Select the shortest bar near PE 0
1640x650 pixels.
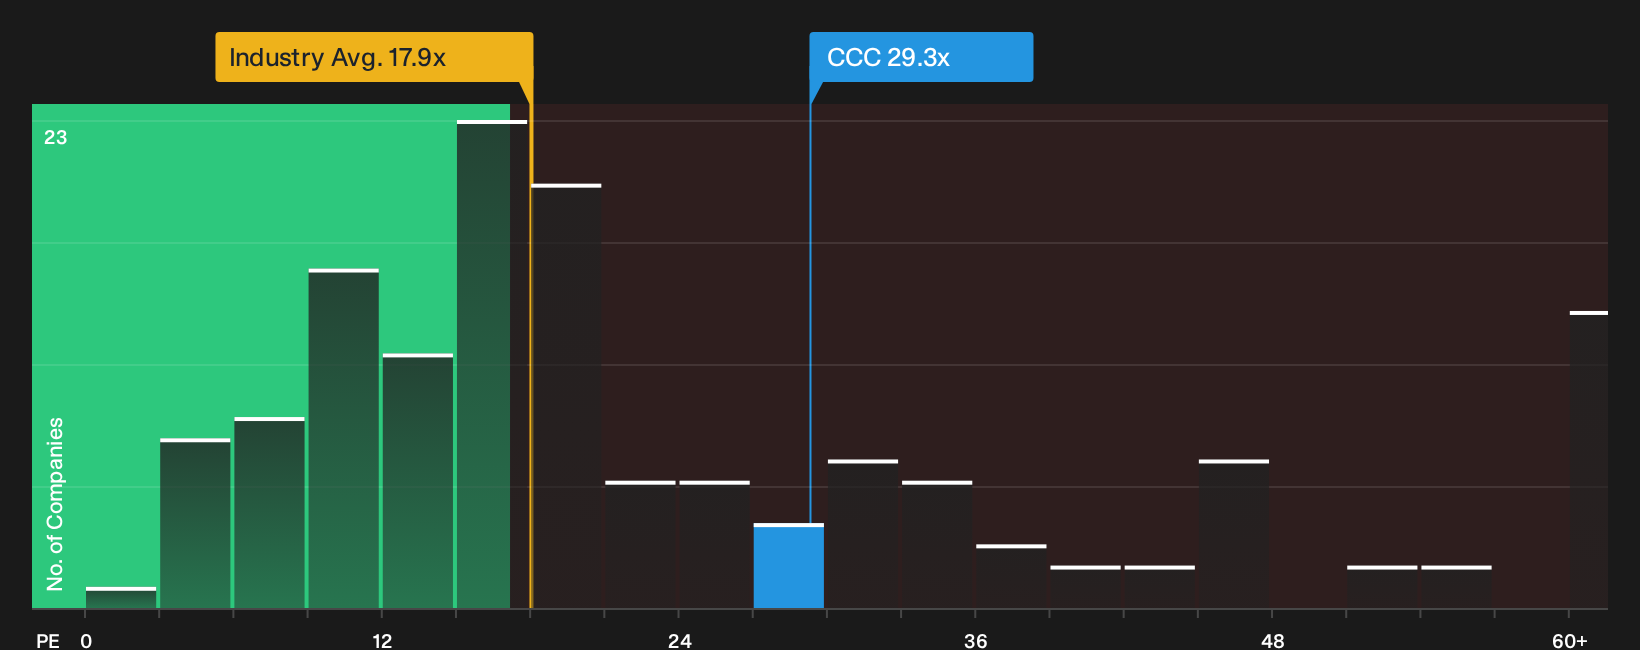click(x=121, y=598)
